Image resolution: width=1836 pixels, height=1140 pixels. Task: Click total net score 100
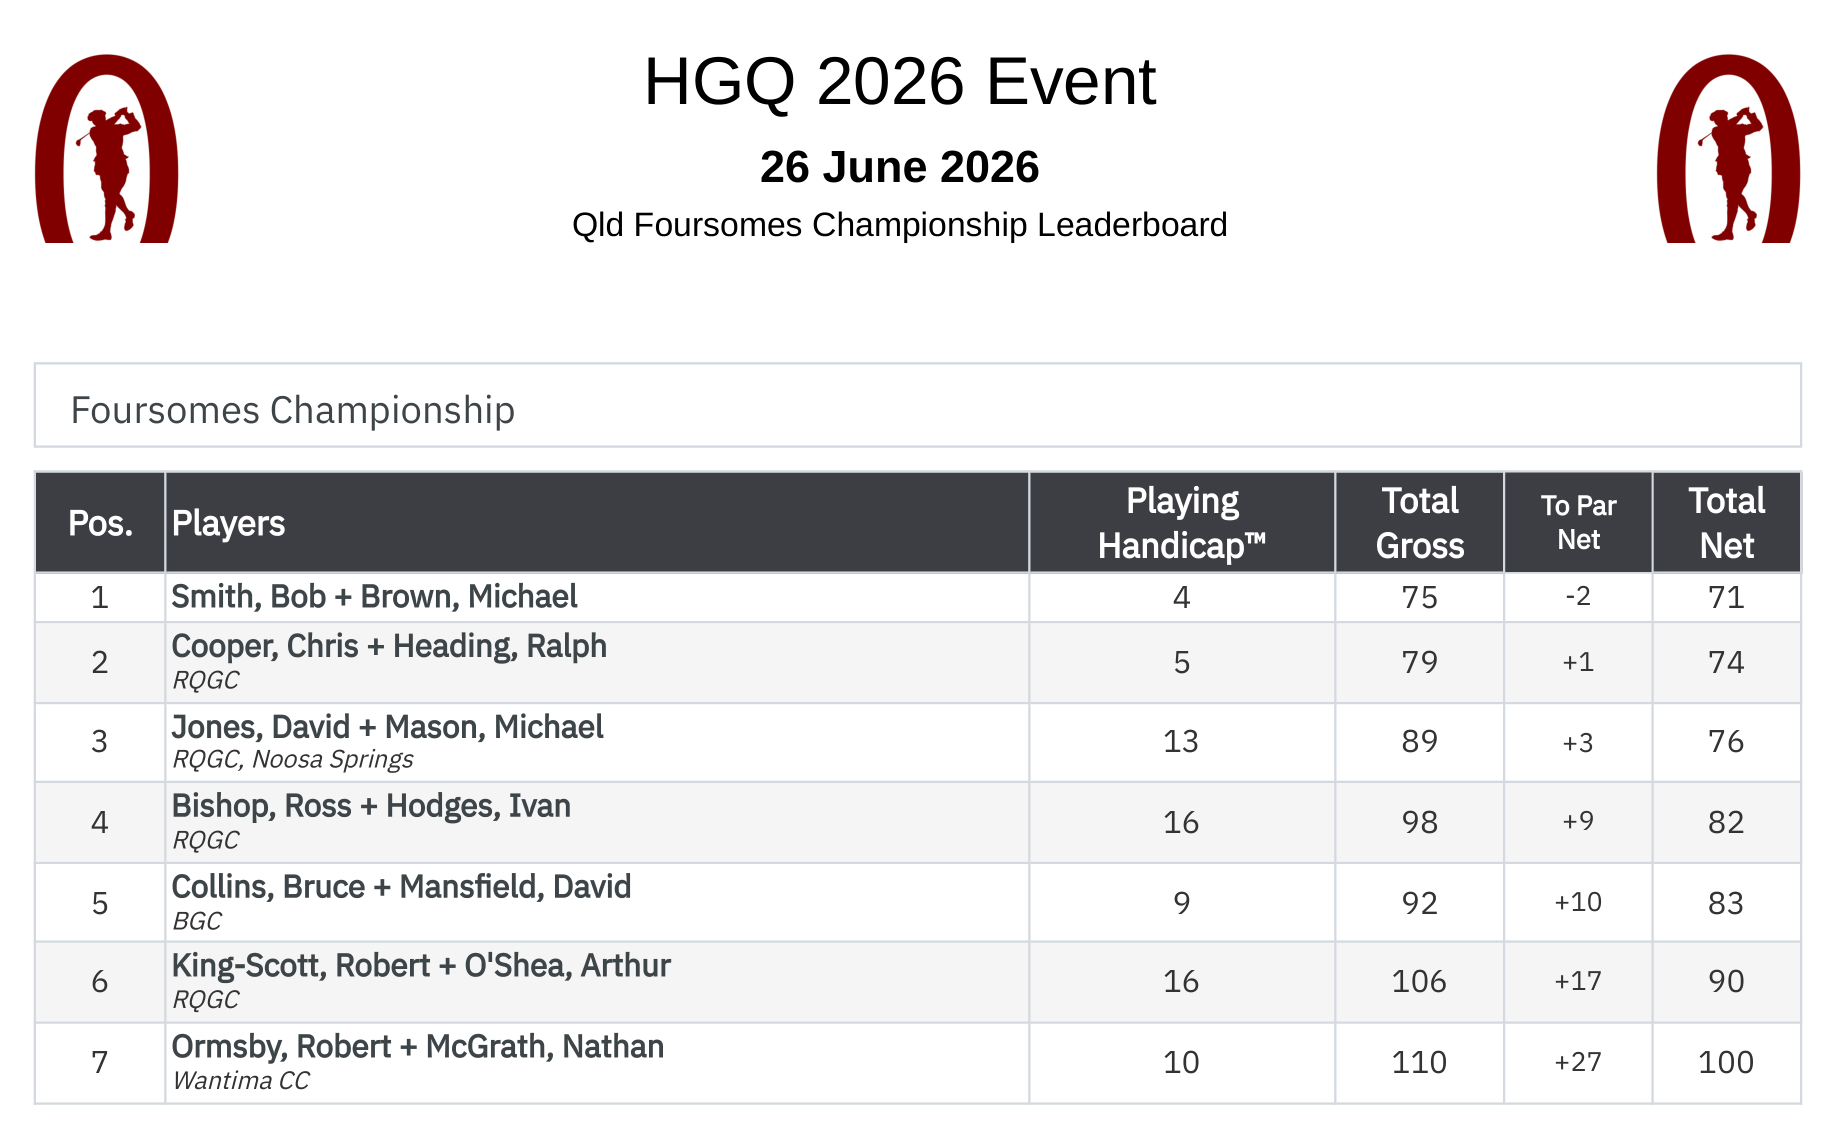point(1726,1062)
